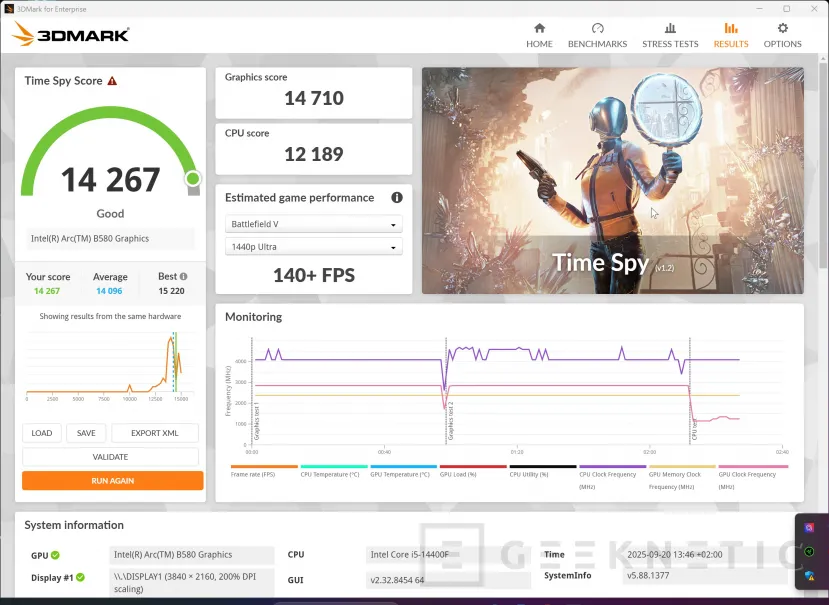Select the Benchmarks circular-arrow icon
This screenshot has width=829, height=605.
tap(597, 30)
